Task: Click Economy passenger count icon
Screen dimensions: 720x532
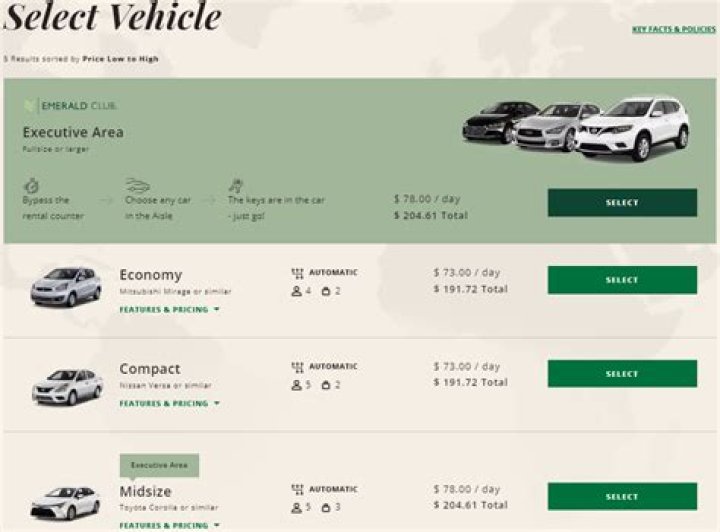Action: (x=296, y=291)
